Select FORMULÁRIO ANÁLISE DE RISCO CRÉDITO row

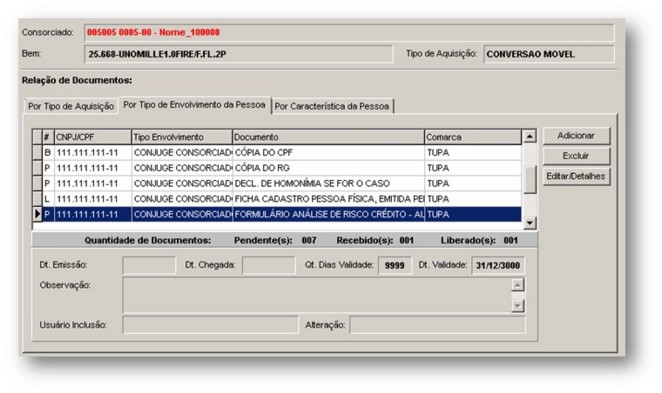pyautogui.click(x=277, y=214)
